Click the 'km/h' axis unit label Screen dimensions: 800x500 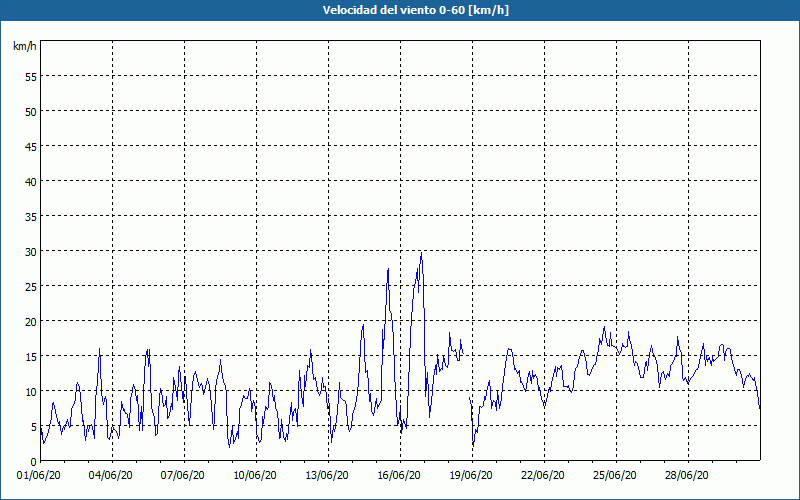tap(24, 46)
